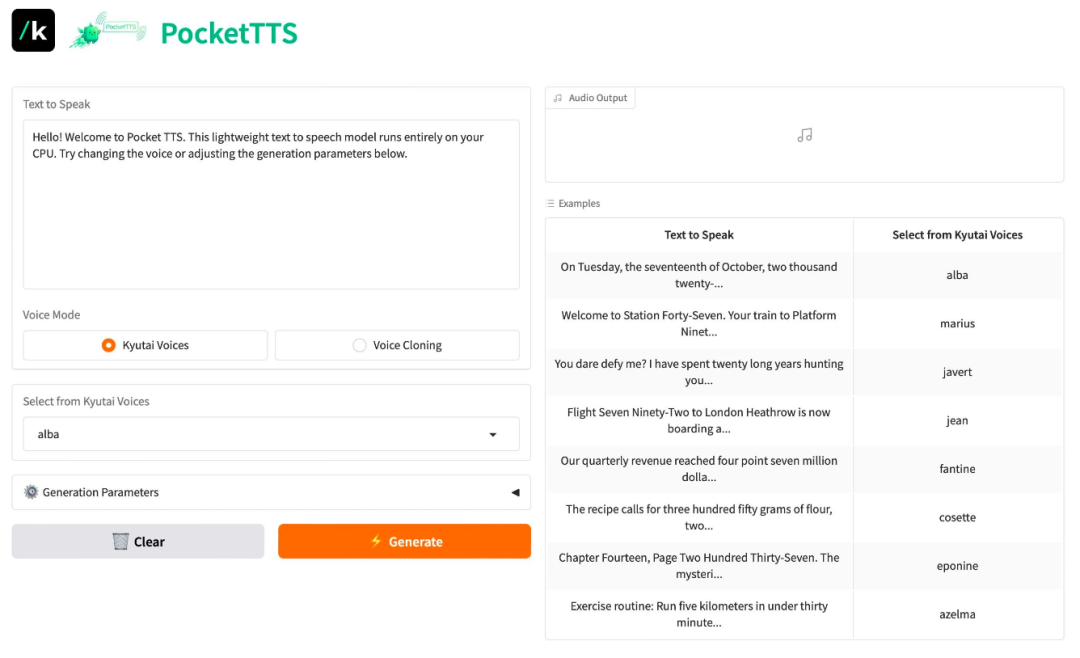
Task: Click the azelma voice cell
Action: [x=957, y=614]
